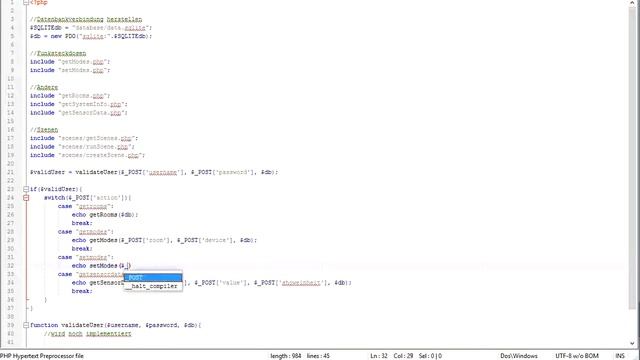
Task: Click the $validUser = validateUser line
Action: click(x=153, y=172)
